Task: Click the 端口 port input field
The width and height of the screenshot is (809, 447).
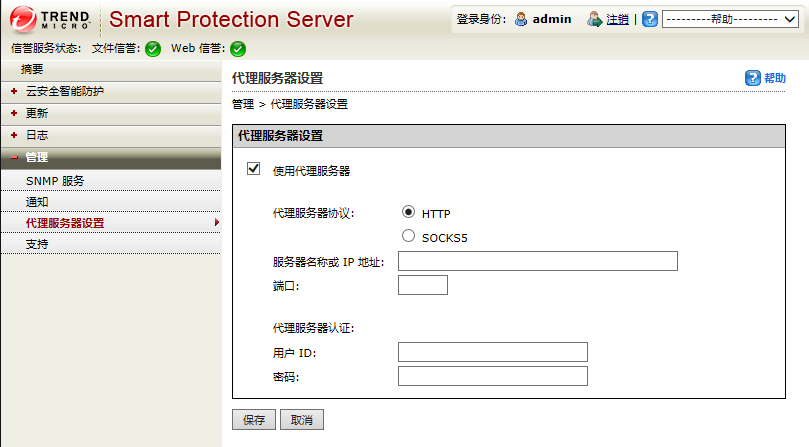Action: pyautogui.click(x=422, y=286)
